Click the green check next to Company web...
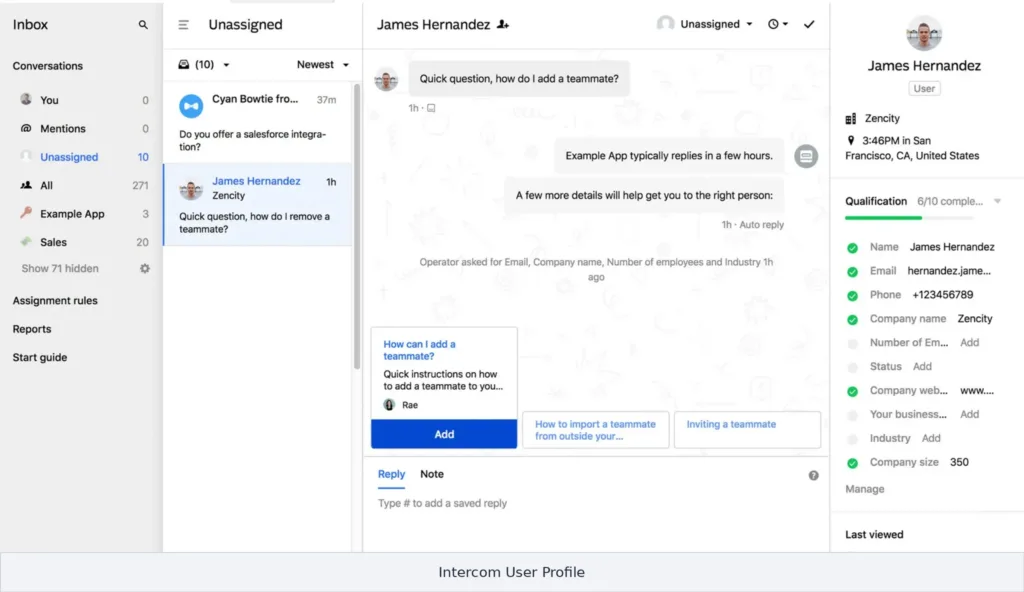This screenshot has height=592, width=1024. click(852, 391)
